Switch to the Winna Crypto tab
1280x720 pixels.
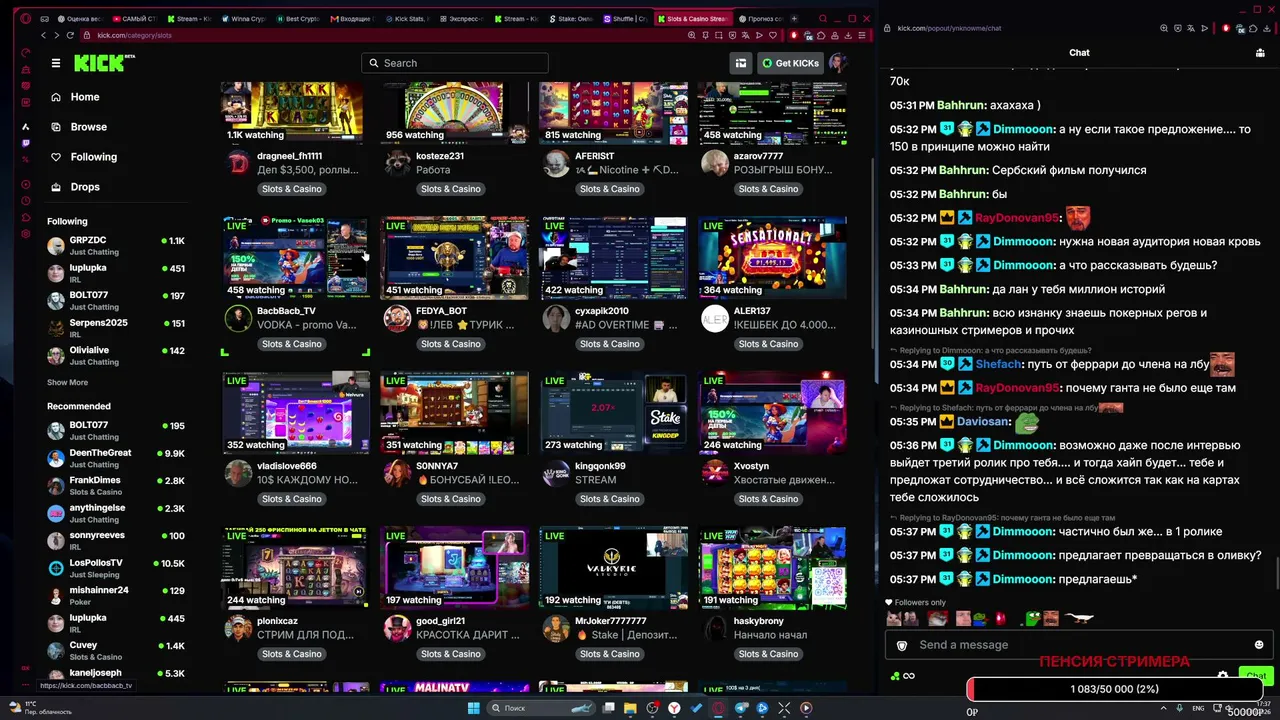[x=244, y=18]
